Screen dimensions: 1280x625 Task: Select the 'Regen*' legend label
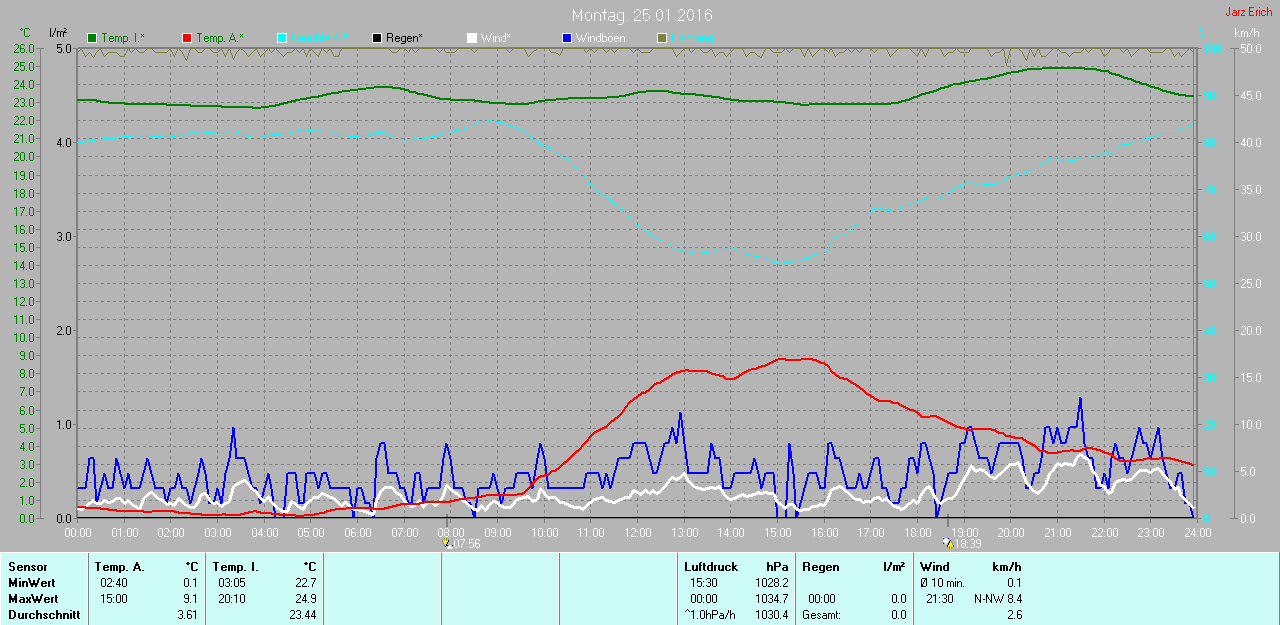pyautogui.click(x=404, y=38)
